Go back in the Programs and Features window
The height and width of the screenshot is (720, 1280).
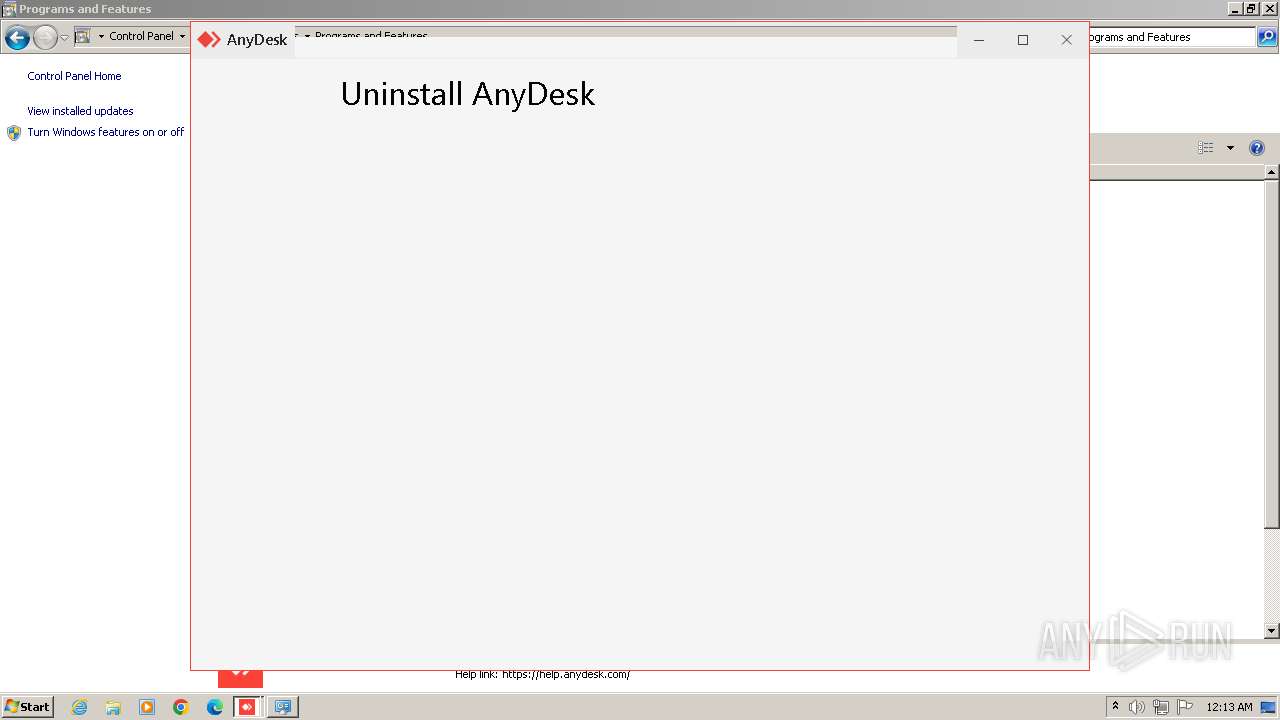pos(17,38)
